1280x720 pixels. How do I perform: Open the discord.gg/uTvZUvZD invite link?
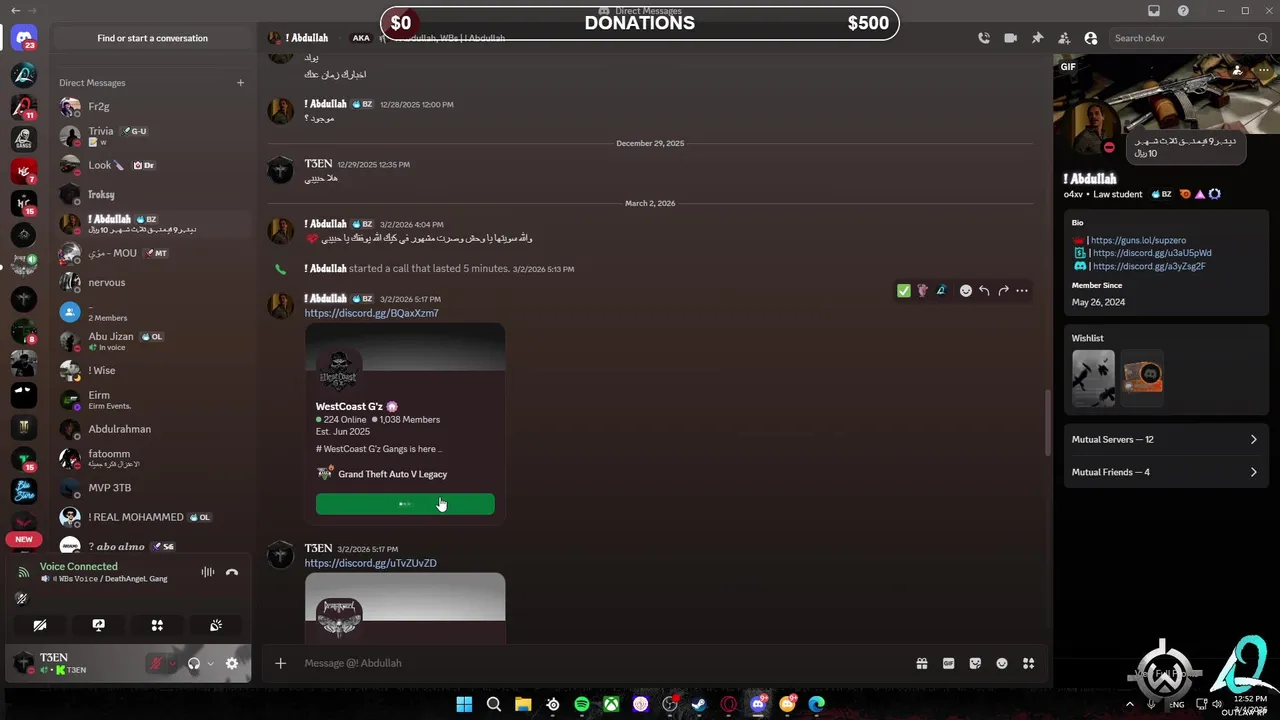370,563
